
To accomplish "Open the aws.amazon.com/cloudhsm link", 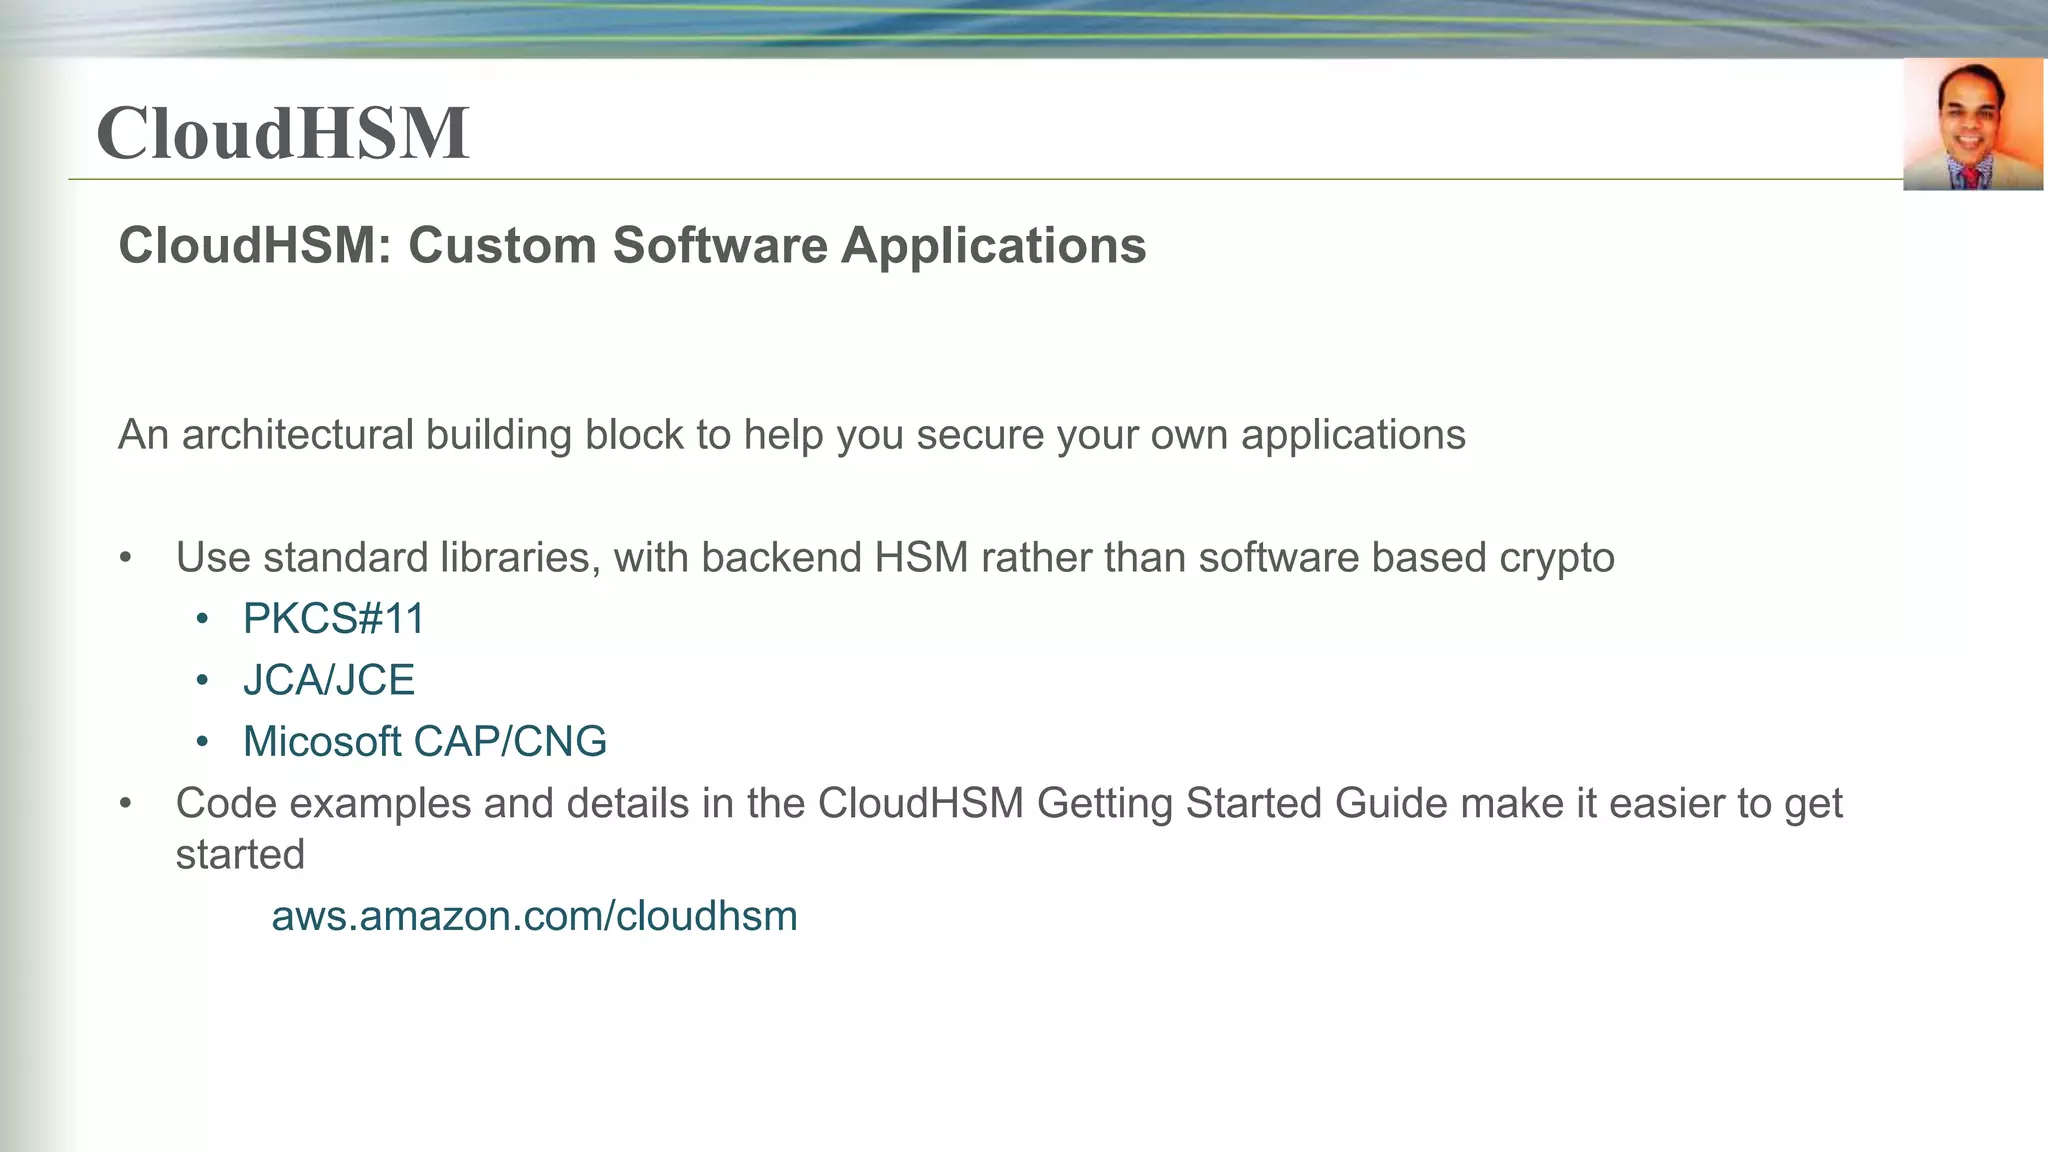I will 534,916.
